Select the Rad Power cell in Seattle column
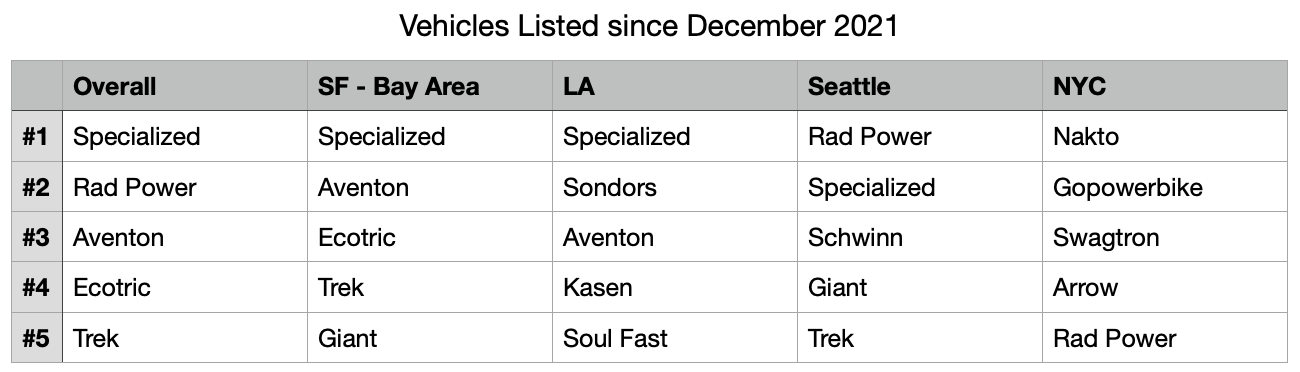 tap(920, 136)
